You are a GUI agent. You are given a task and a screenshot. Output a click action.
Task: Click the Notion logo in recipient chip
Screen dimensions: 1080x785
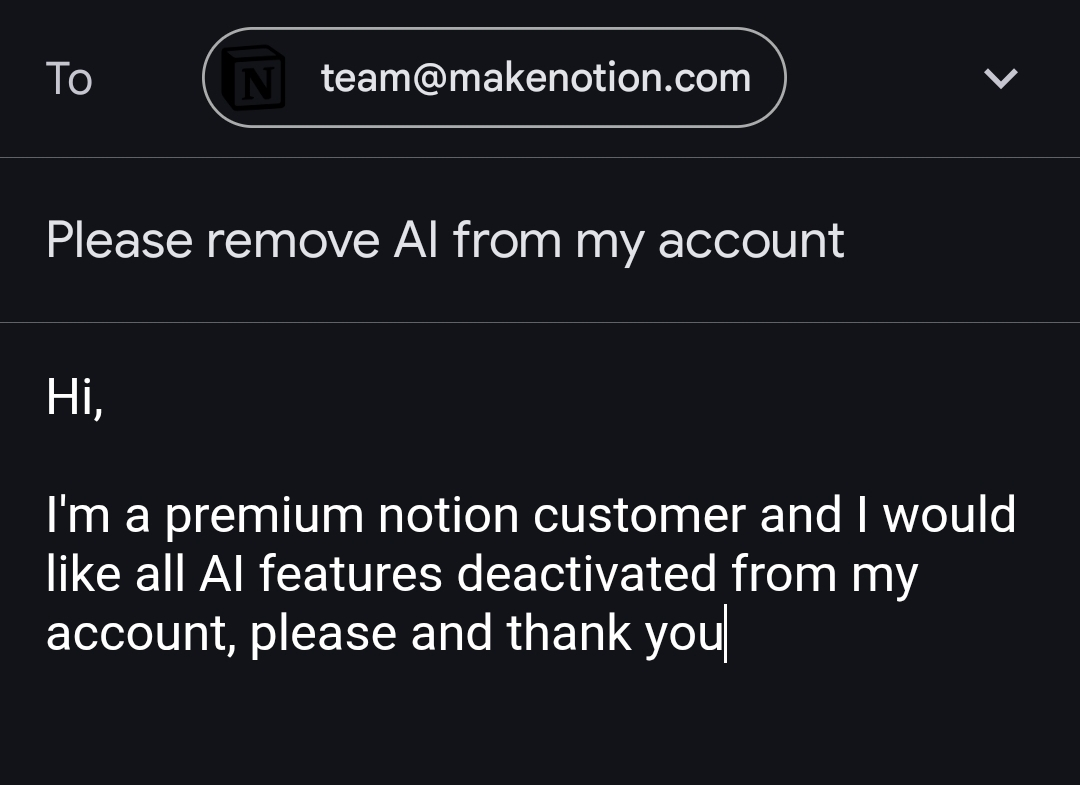[x=252, y=78]
